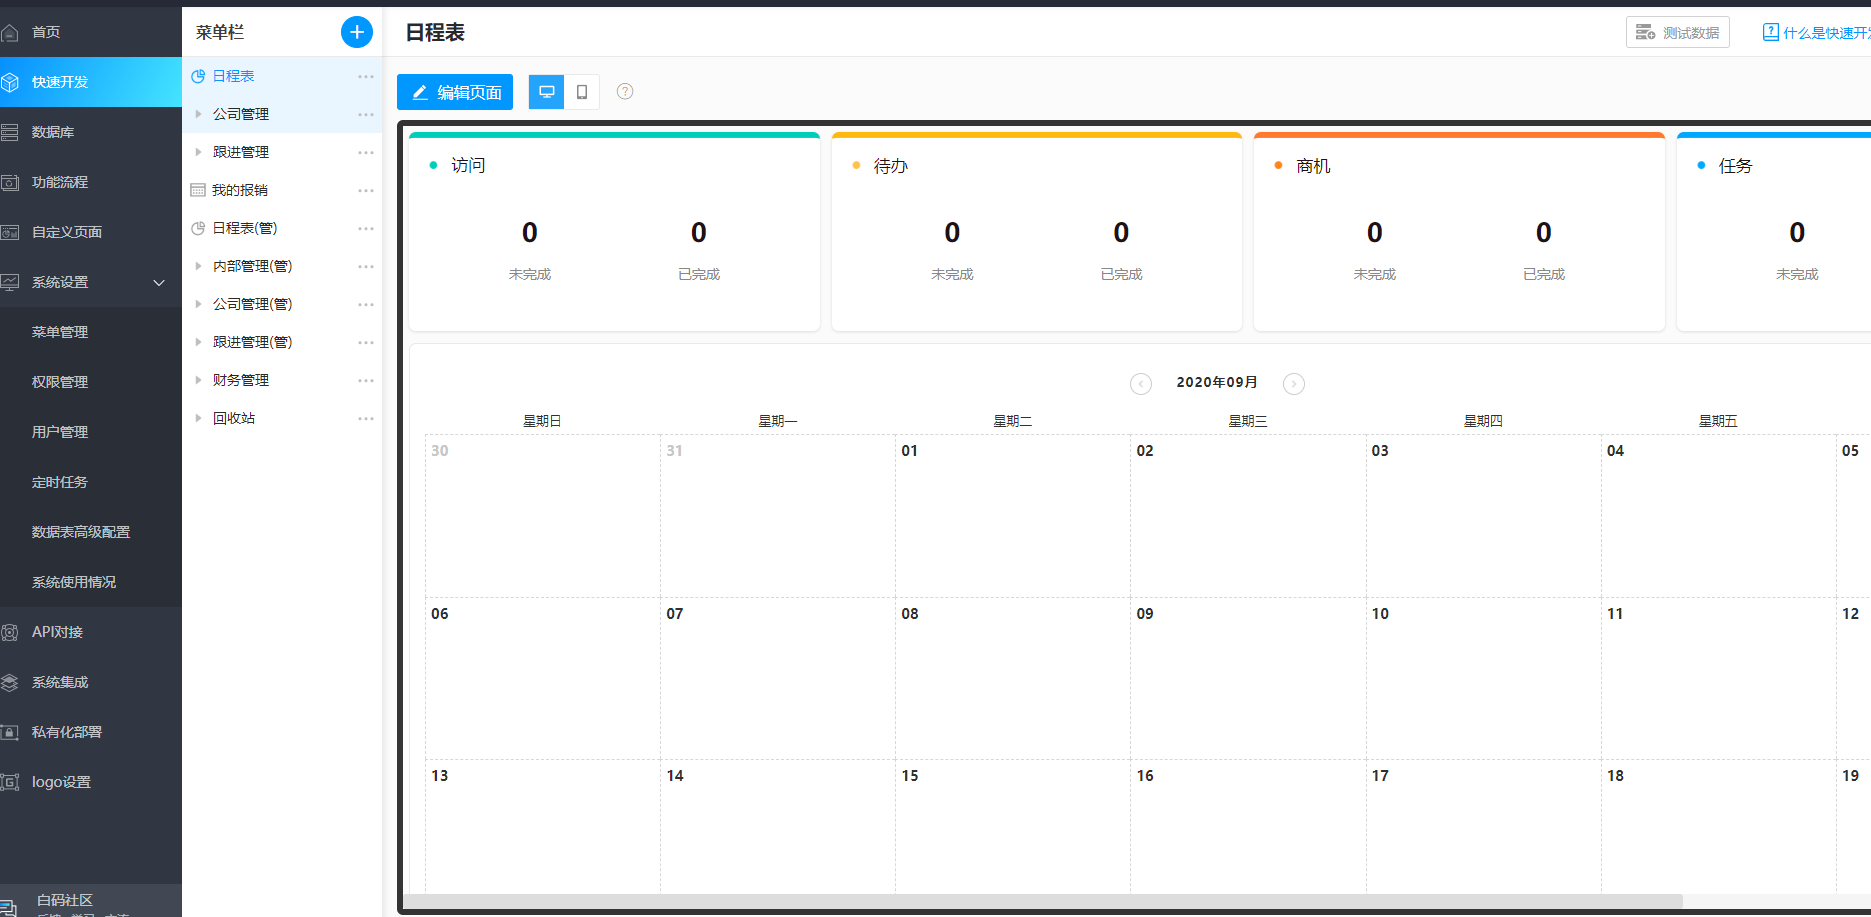Viewport: 1871px width, 917px height.
Task: Go to previous month arrow
Action: [1141, 384]
